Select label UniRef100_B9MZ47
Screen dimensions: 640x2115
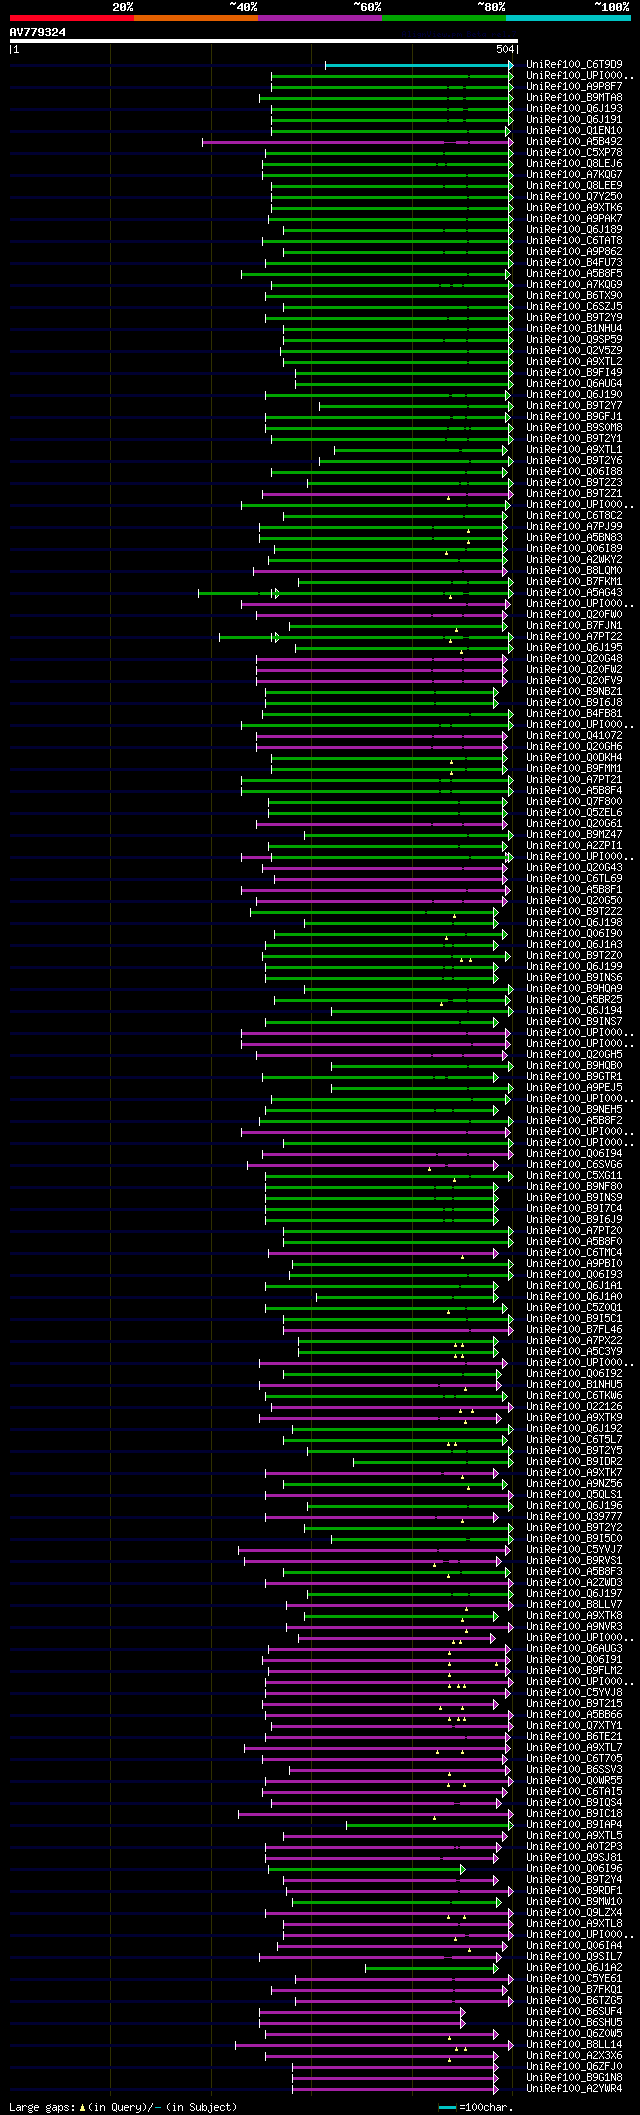pos(574,835)
